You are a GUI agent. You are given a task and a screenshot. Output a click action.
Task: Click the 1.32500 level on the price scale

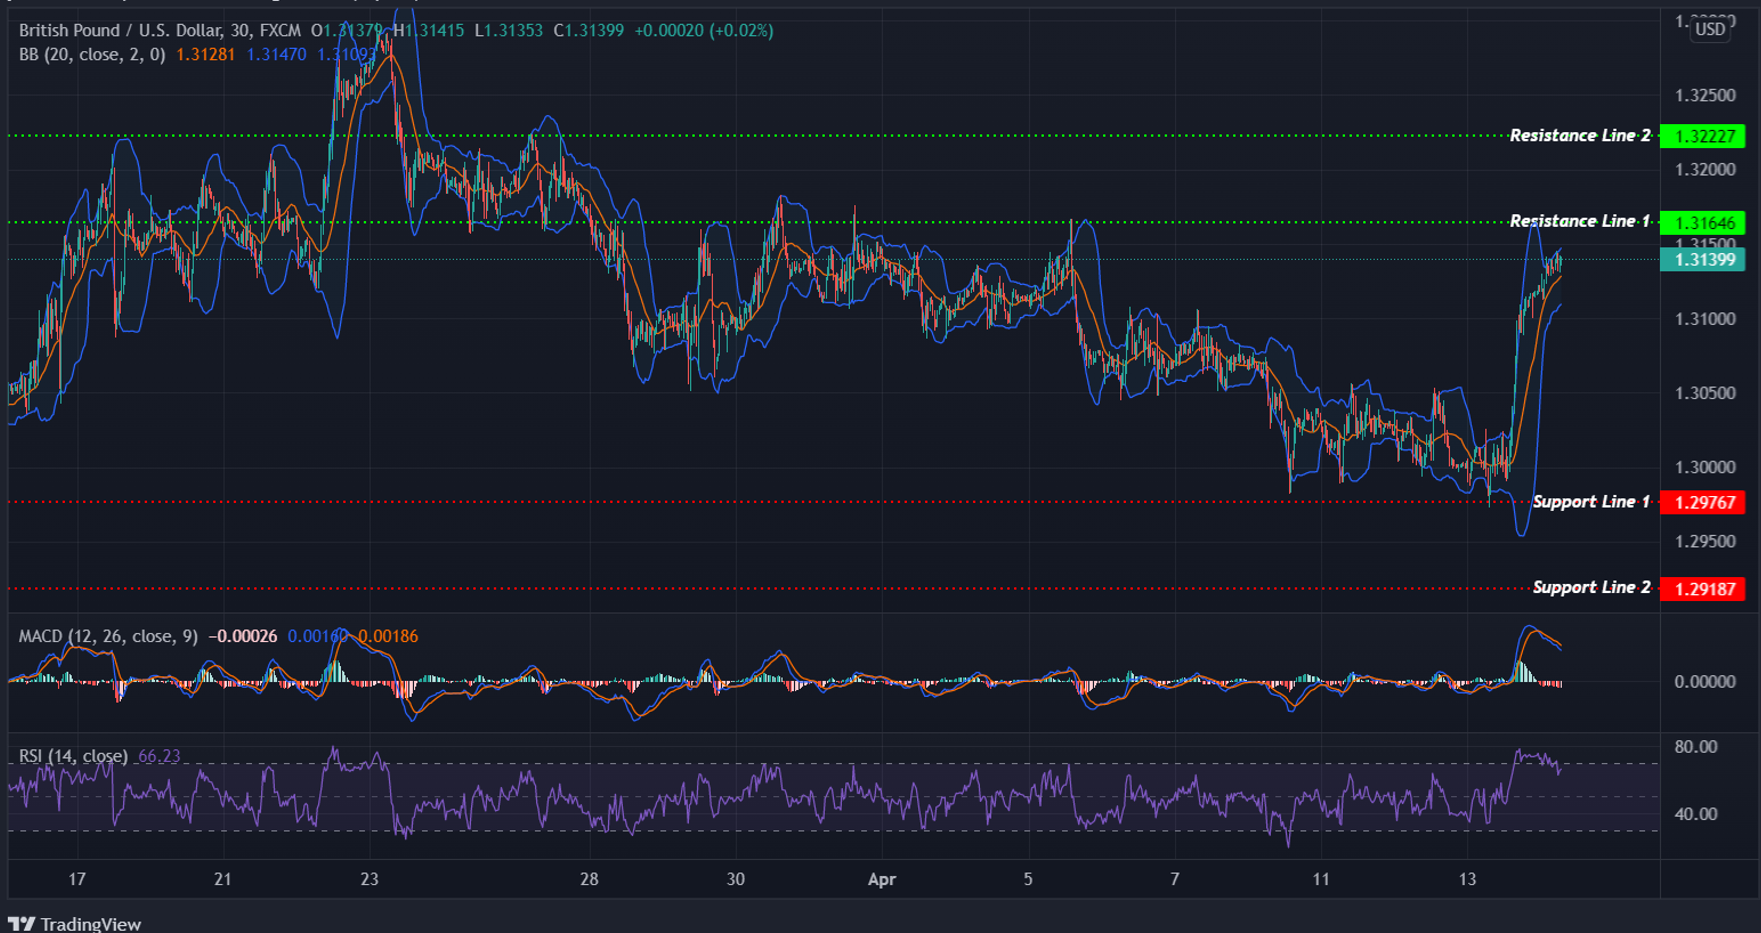click(1707, 96)
